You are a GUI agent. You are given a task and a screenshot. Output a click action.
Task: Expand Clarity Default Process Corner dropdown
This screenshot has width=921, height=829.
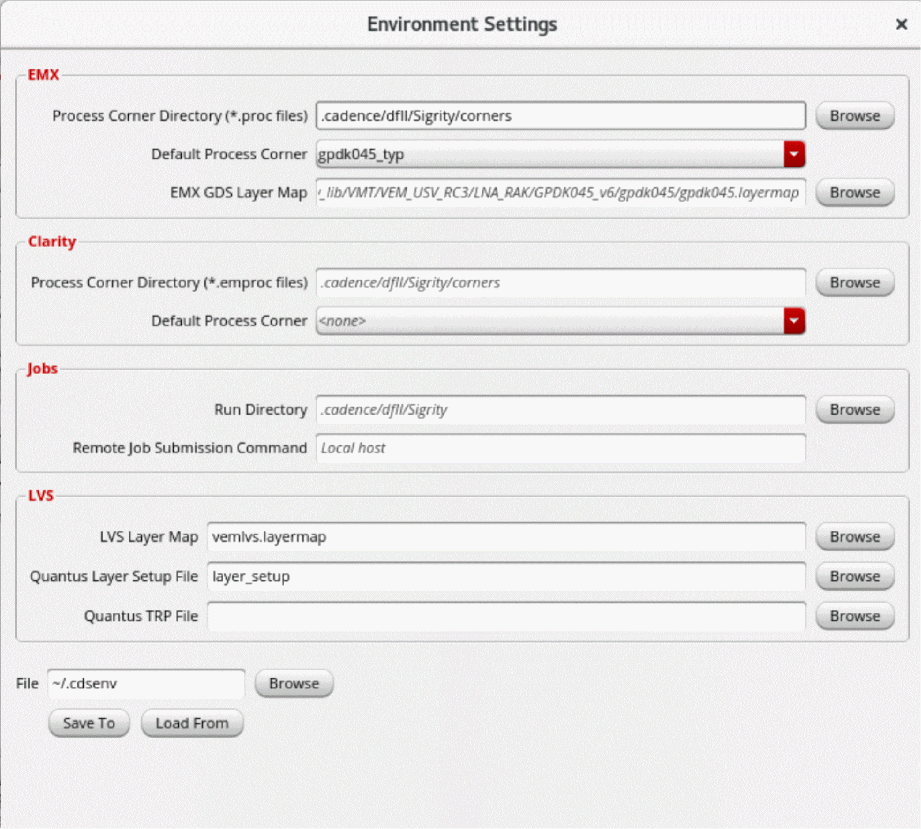(x=794, y=321)
